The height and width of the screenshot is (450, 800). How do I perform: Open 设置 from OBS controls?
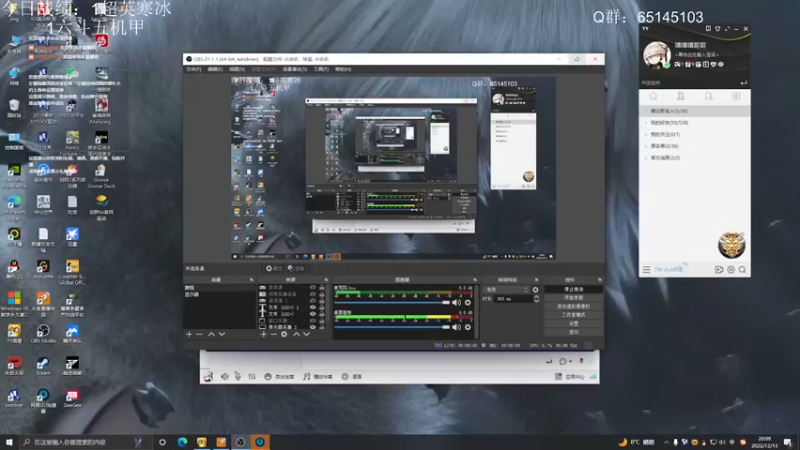click(x=573, y=323)
